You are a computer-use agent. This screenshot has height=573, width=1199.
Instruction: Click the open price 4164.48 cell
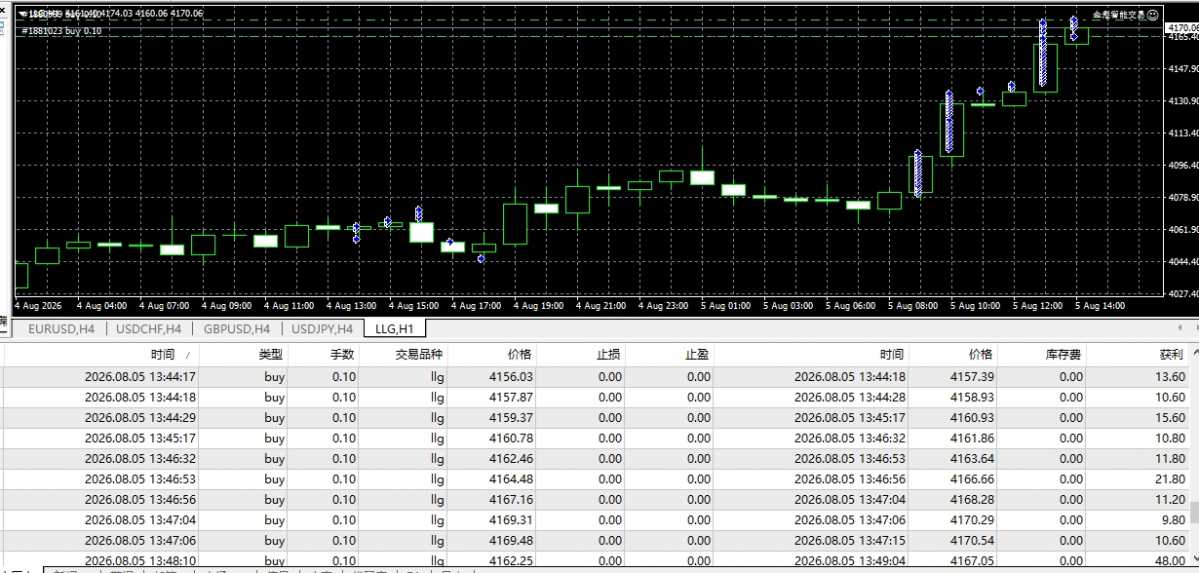coord(512,480)
